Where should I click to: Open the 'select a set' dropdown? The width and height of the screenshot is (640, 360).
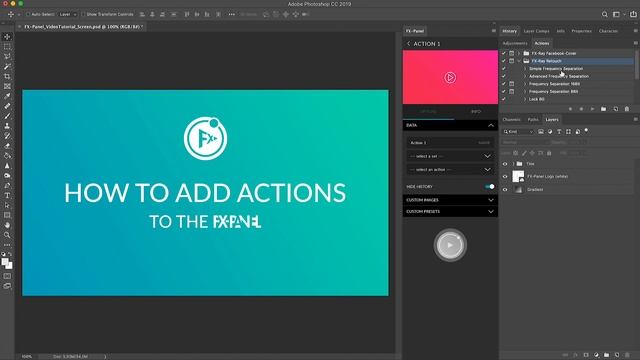(x=450, y=156)
